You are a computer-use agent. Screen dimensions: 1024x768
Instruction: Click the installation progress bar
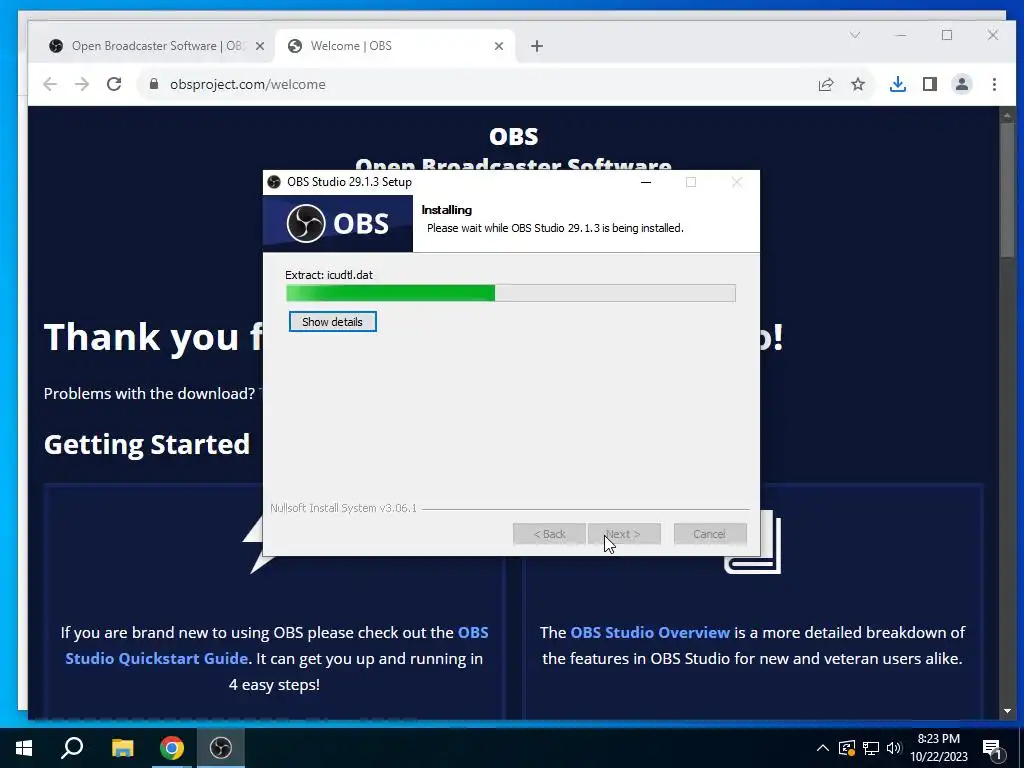(511, 293)
